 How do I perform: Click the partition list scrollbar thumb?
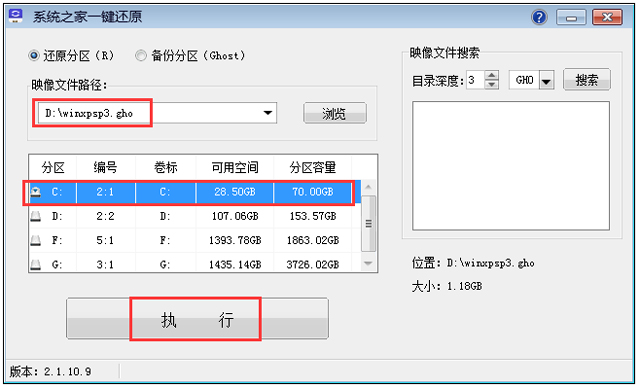coord(368,223)
